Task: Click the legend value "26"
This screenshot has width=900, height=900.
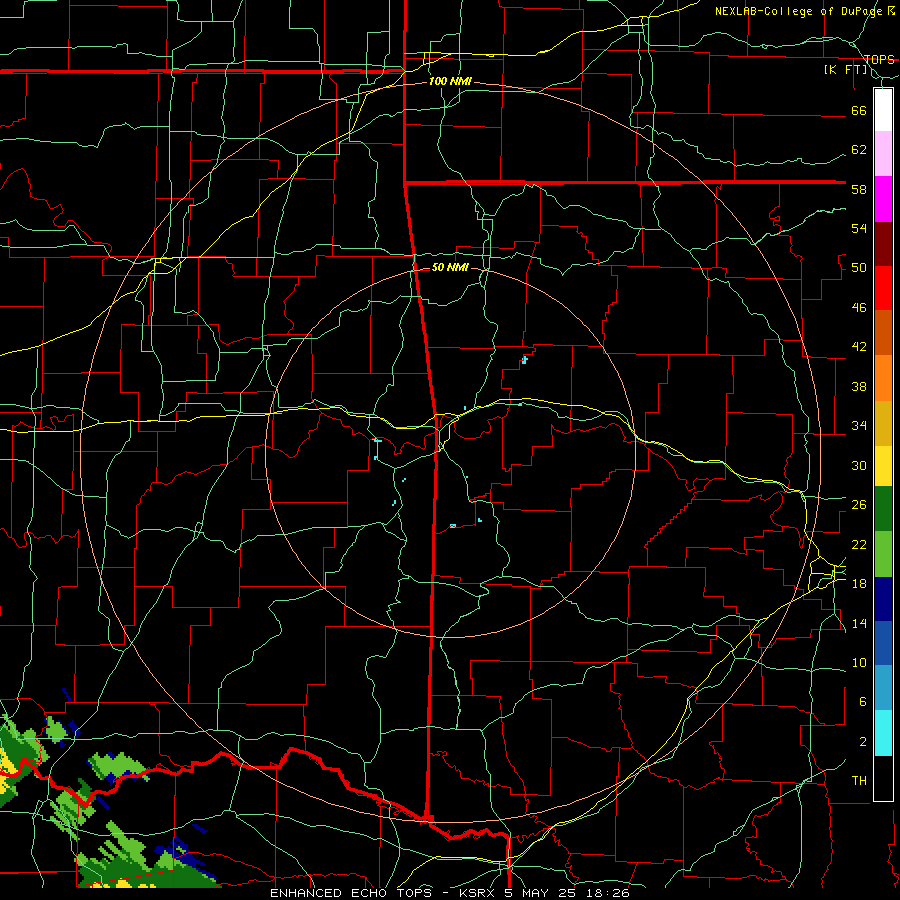Action: click(x=859, y=505)
